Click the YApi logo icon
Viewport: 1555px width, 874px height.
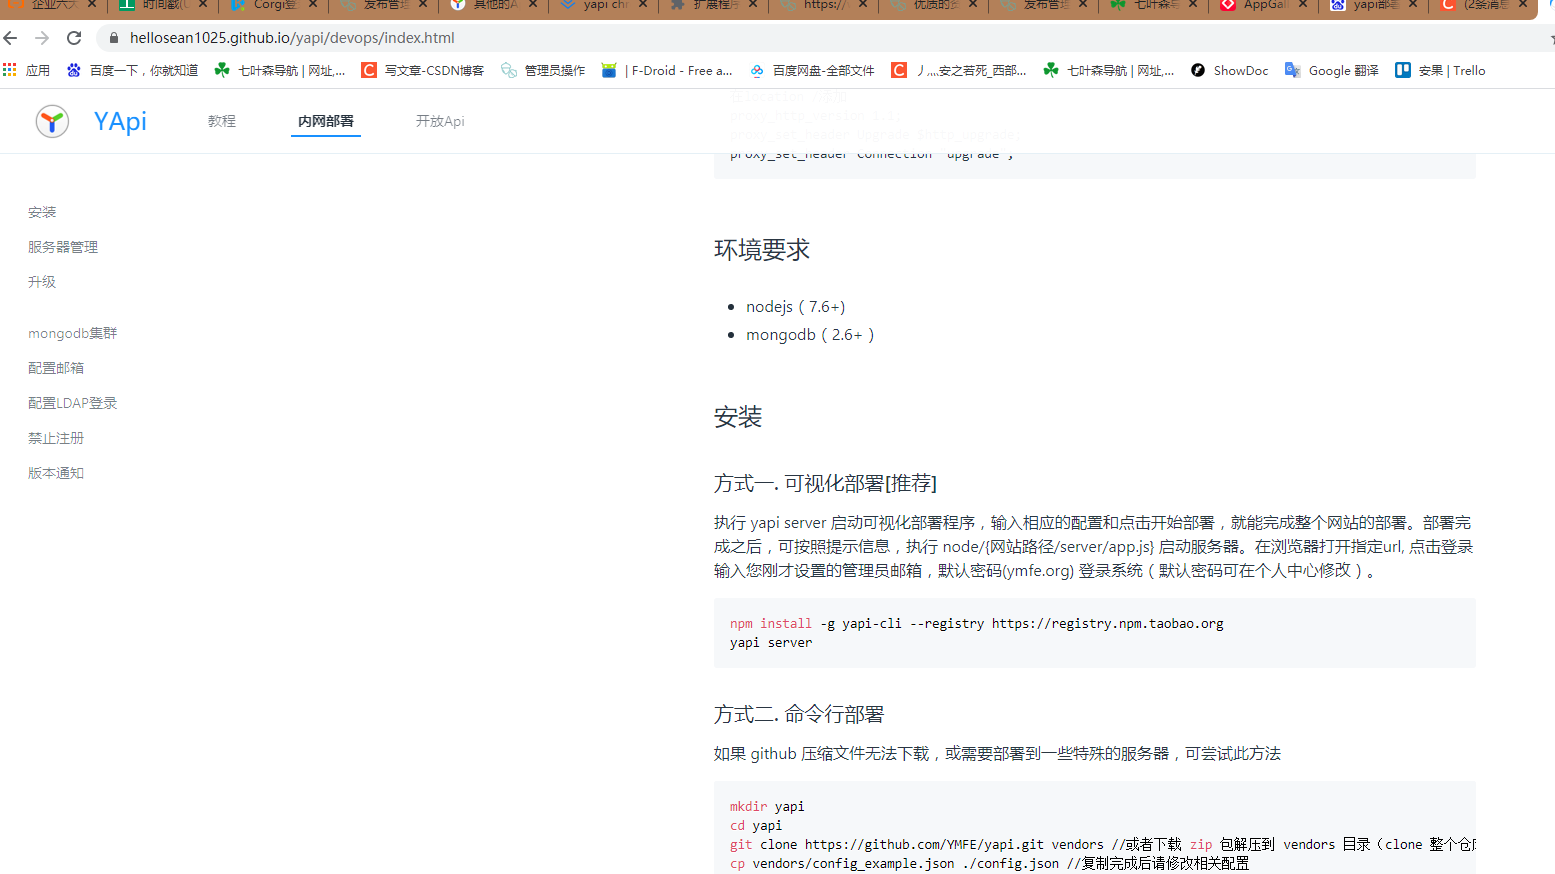[51, 121]
